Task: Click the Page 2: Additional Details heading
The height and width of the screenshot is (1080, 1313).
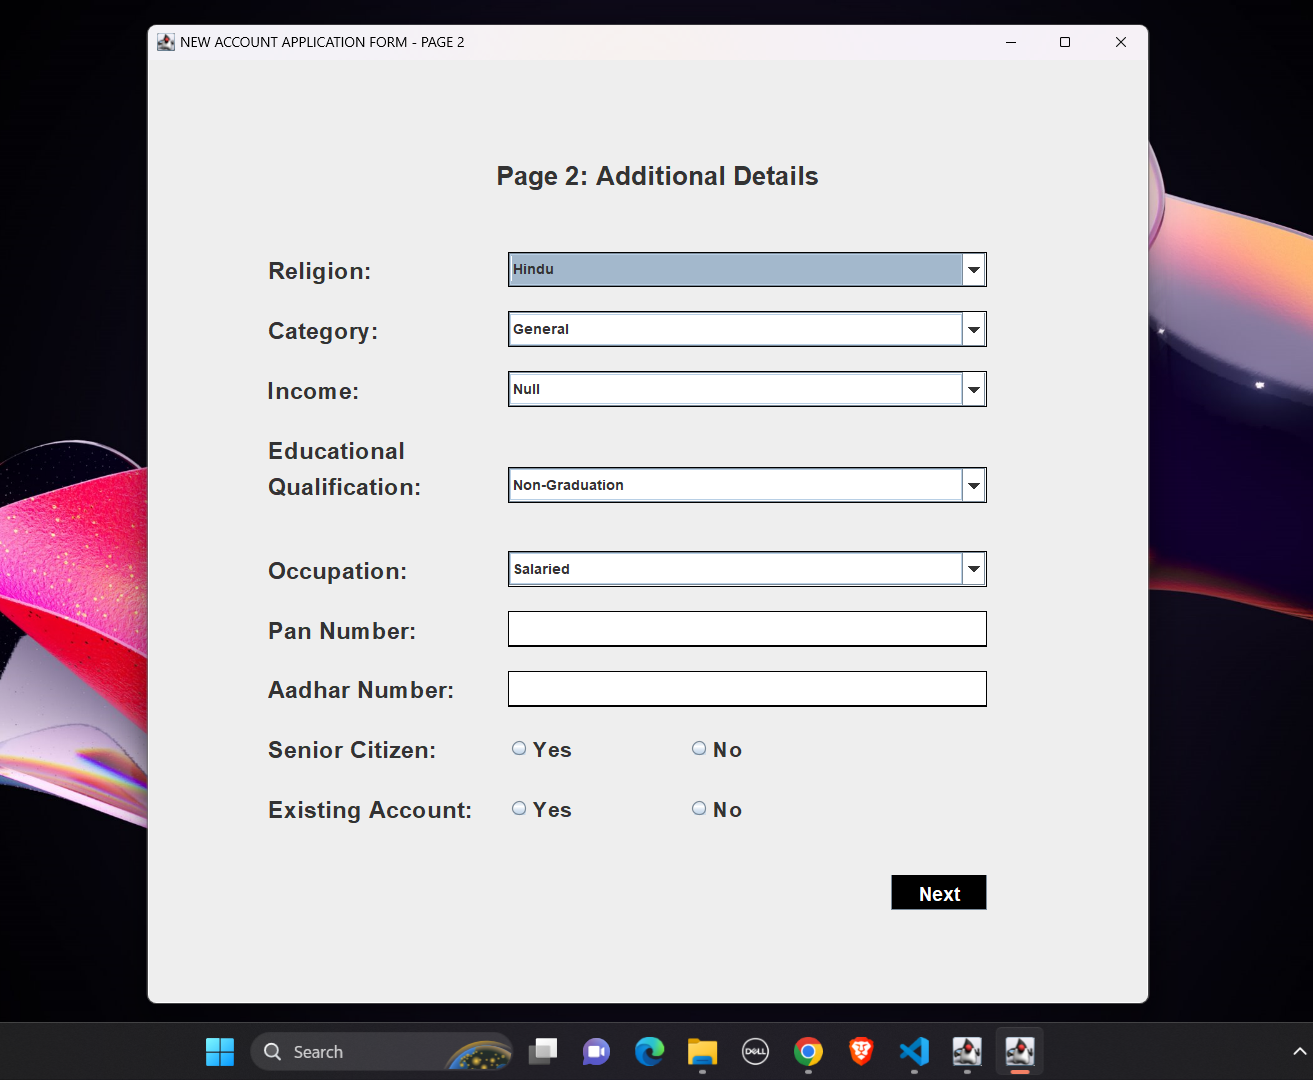Action: (x=657, y=177)
